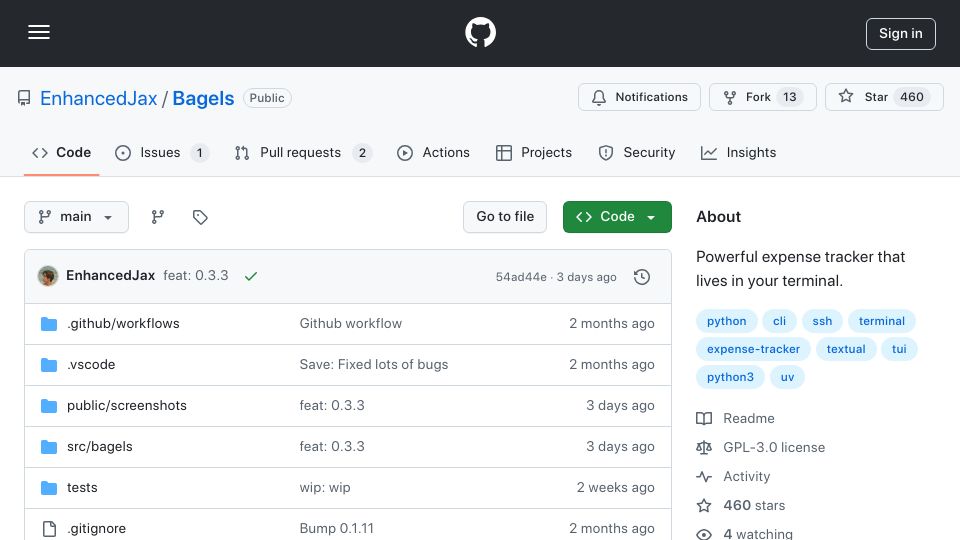
Task: Open commit author EnhancedJax link
Action: point(110,276)
